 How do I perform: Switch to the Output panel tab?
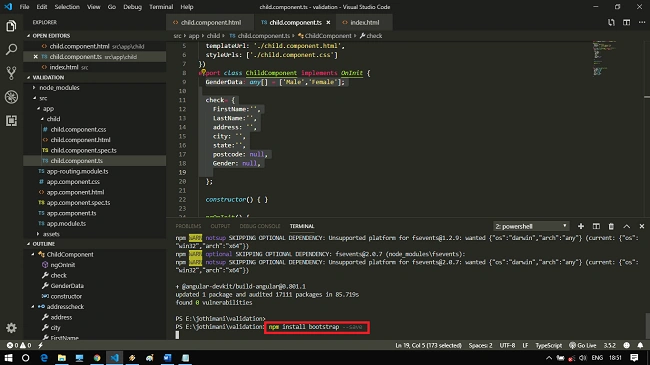220,226
